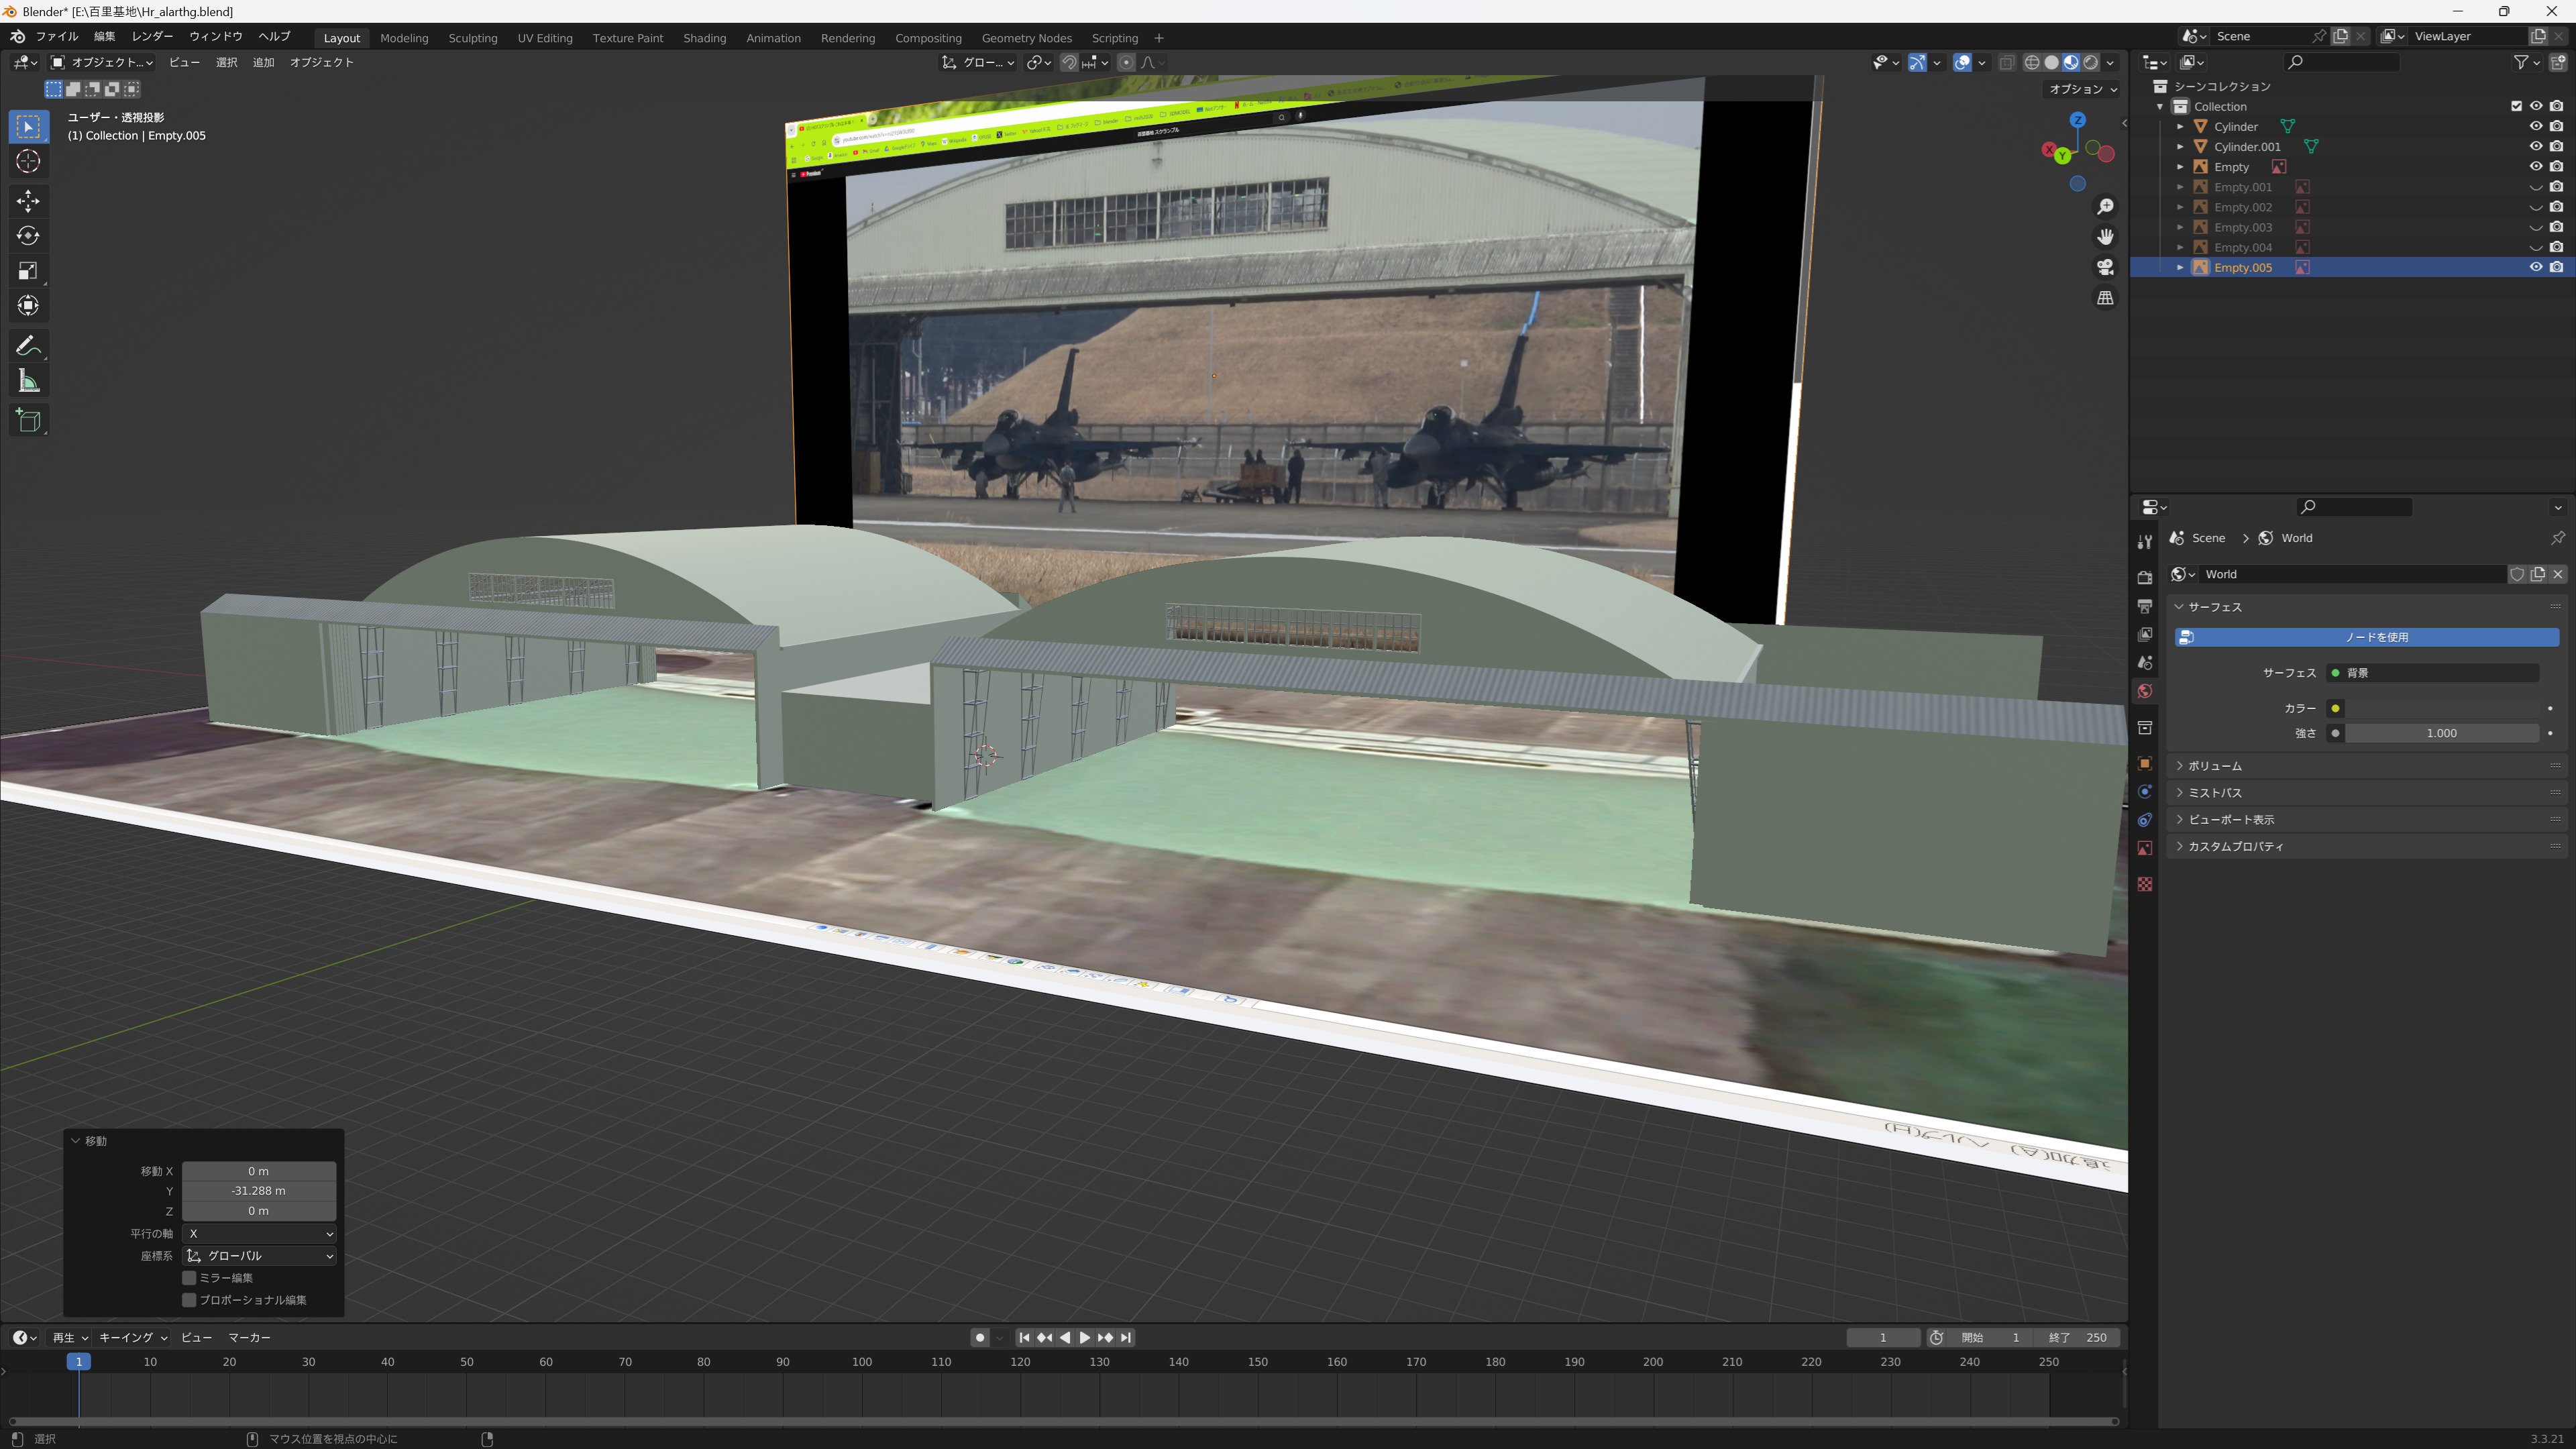Open the Texture properties tab

pyautogui.click(x=2144, y=884)
